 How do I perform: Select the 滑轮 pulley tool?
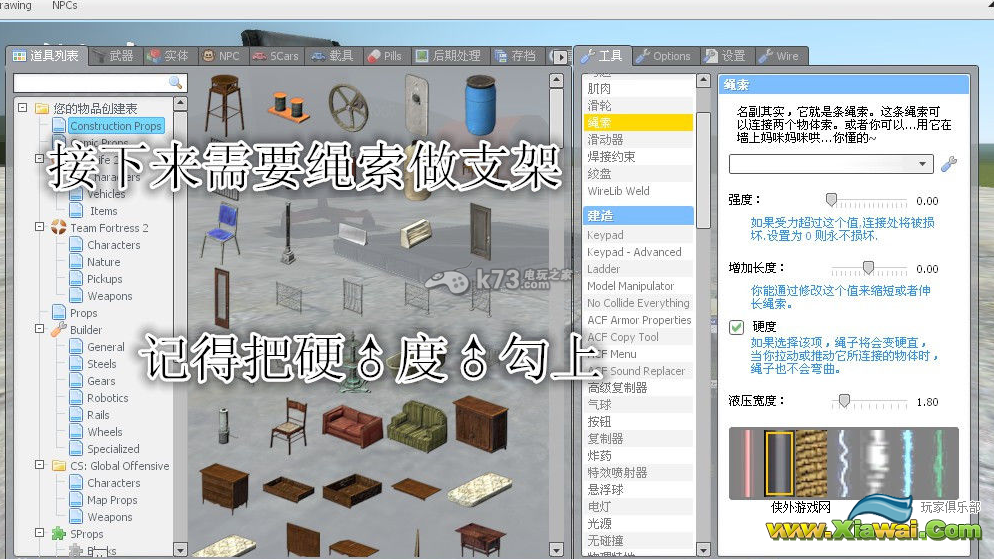[x=638, y=105]
